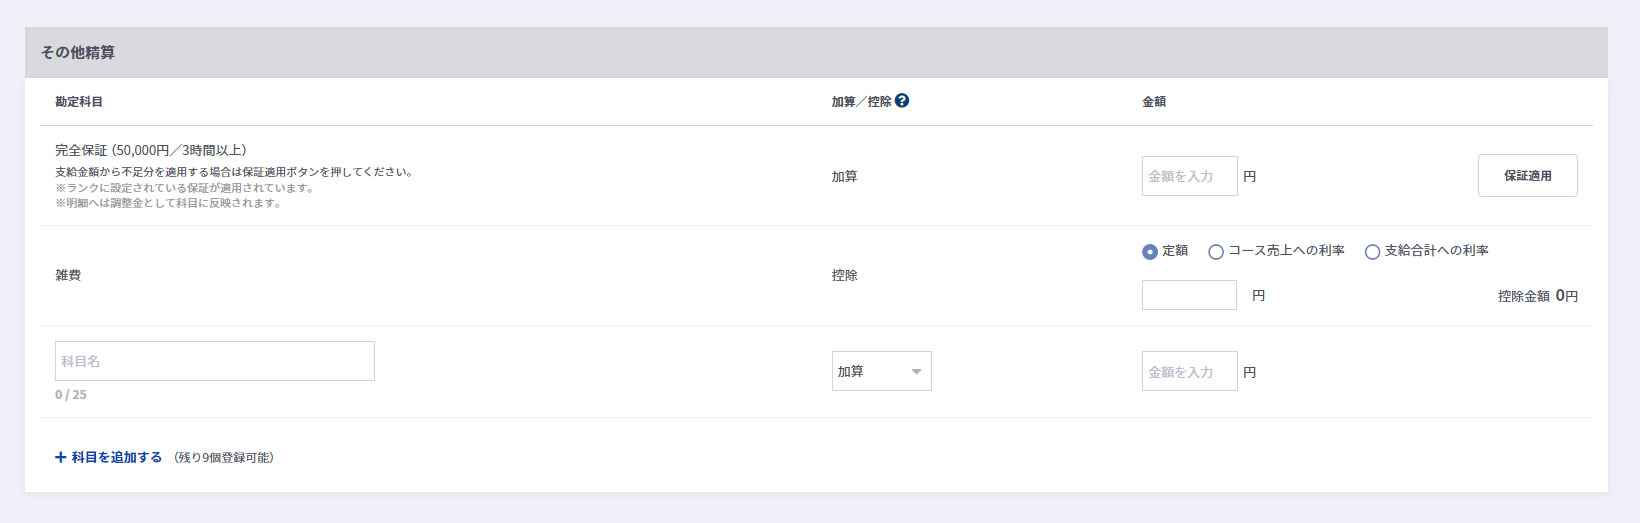This screenshot has height=523, width=1640.
Task: Click the 勘定科目 column header
Action: [x=79, y=102]
